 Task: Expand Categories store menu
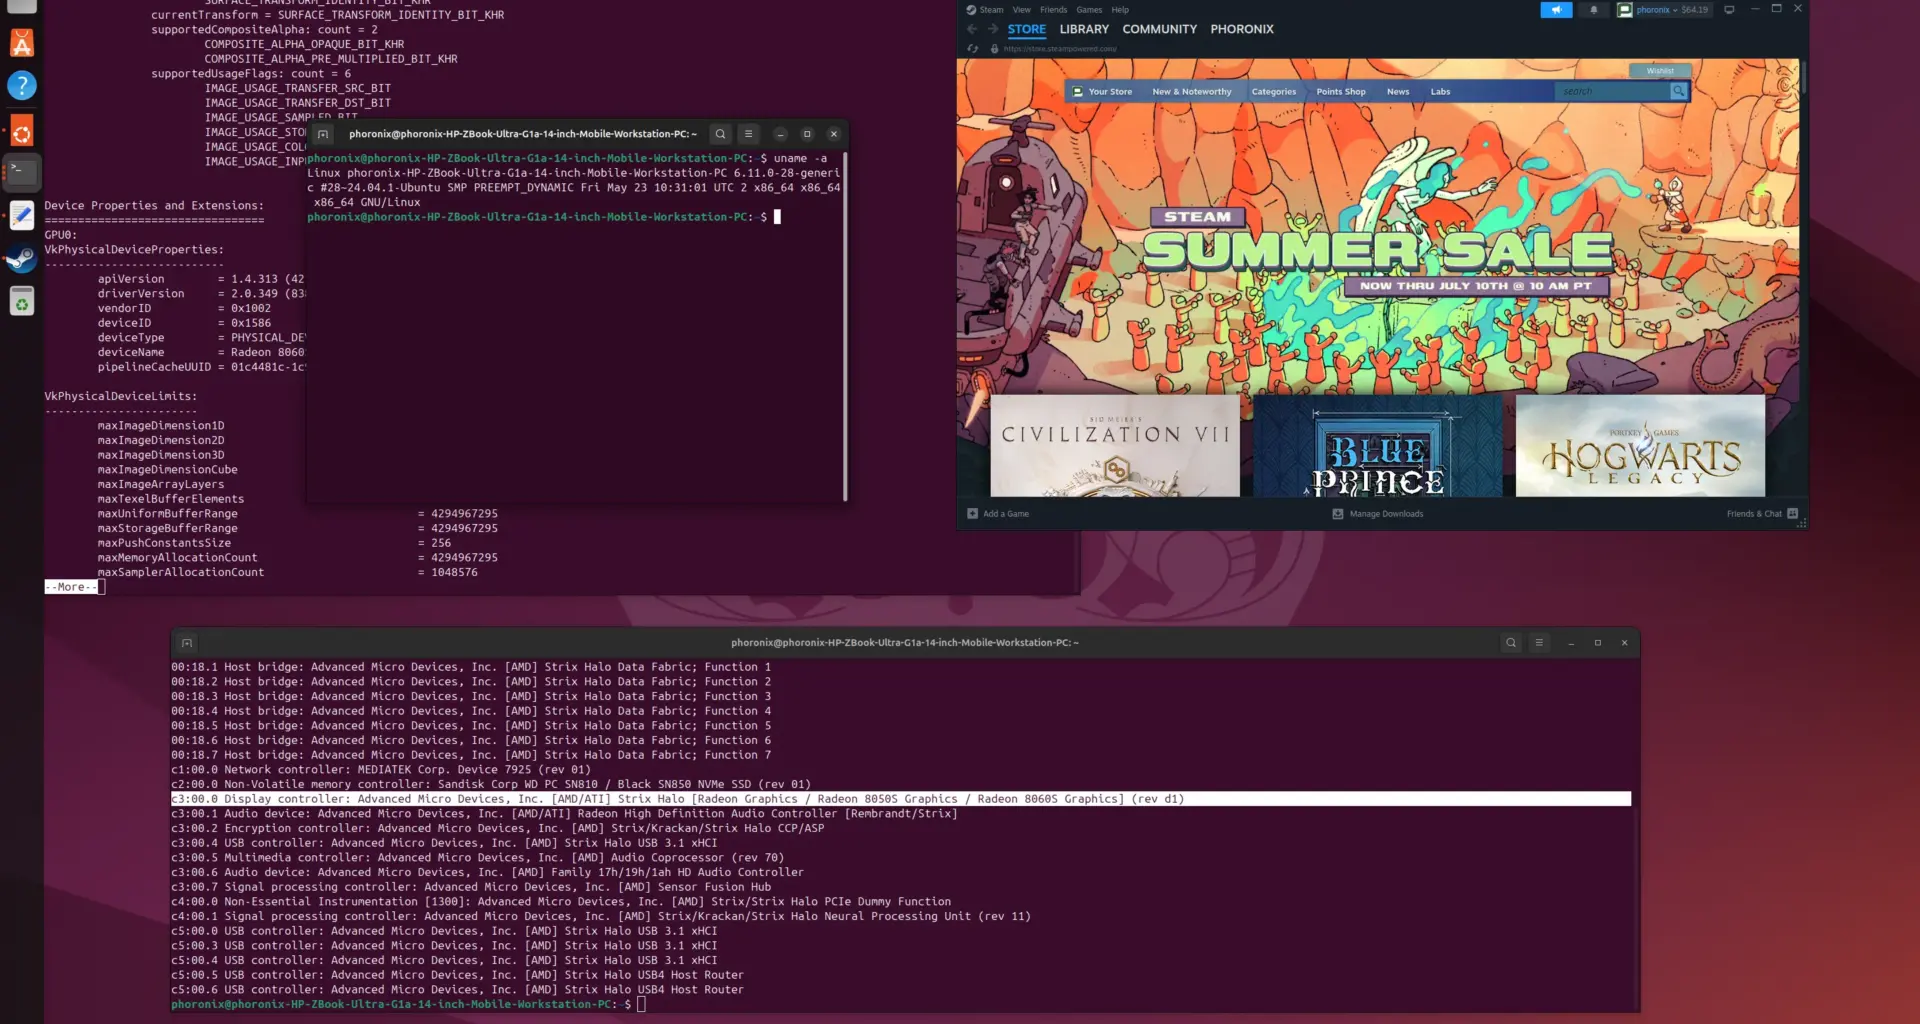(x=1273, y=91)
